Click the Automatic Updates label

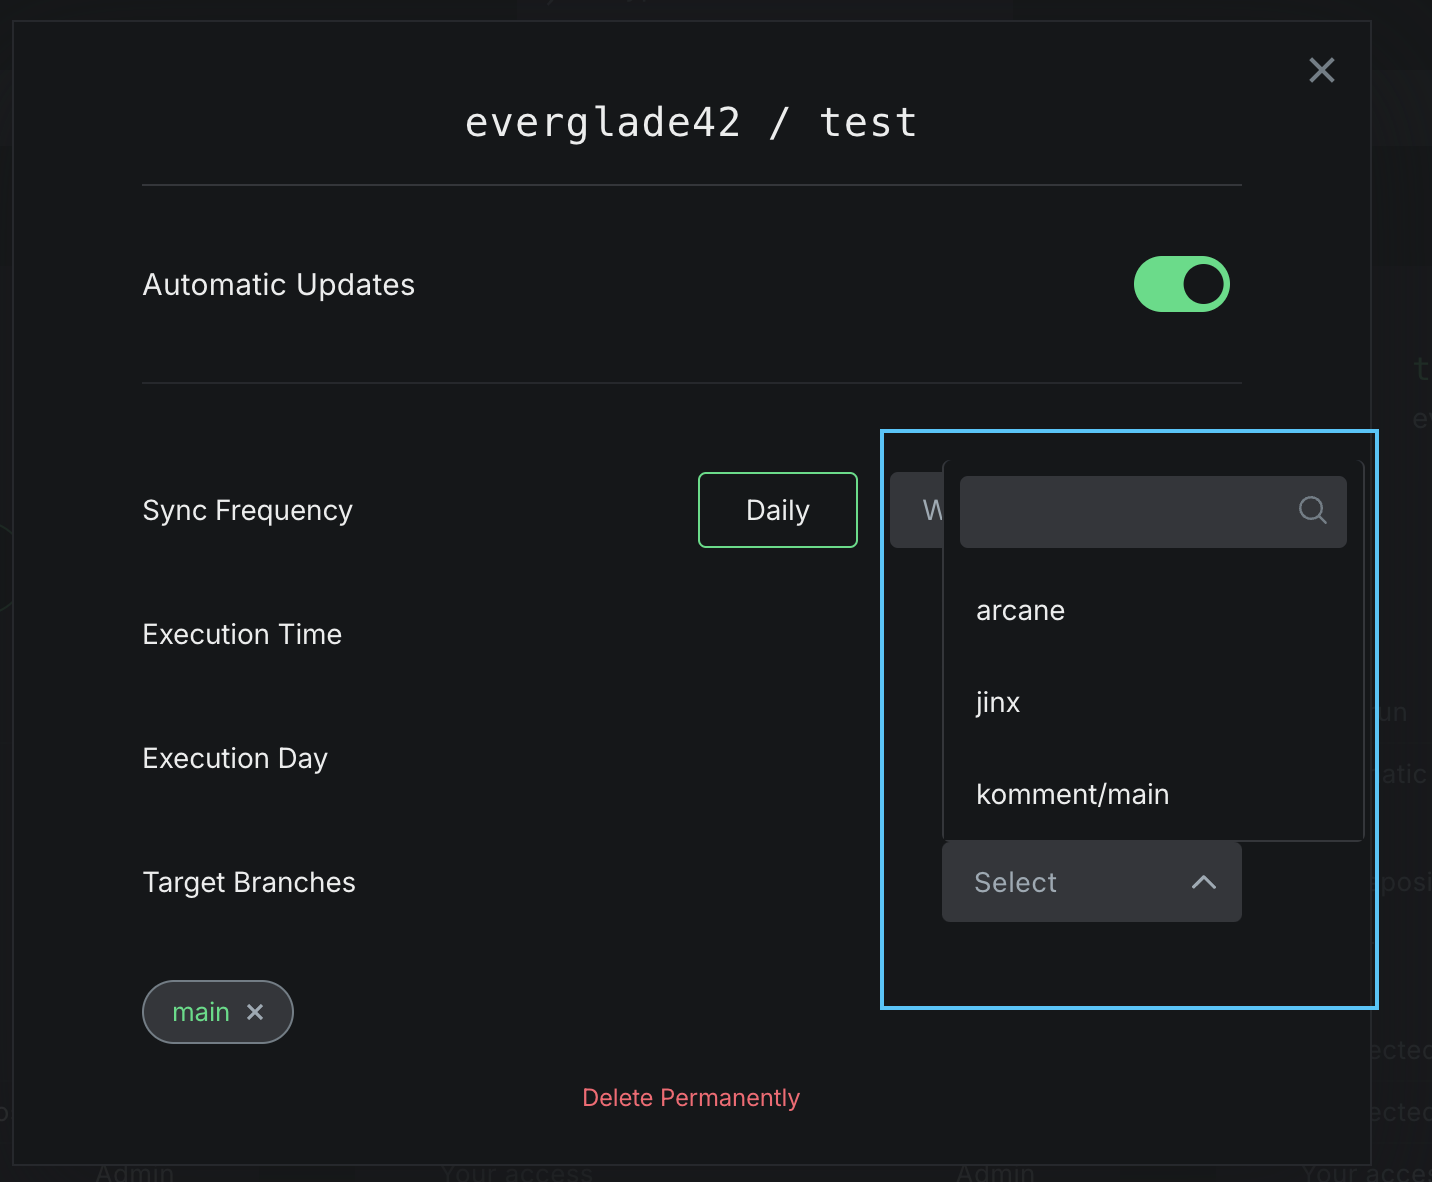(279, 284)
